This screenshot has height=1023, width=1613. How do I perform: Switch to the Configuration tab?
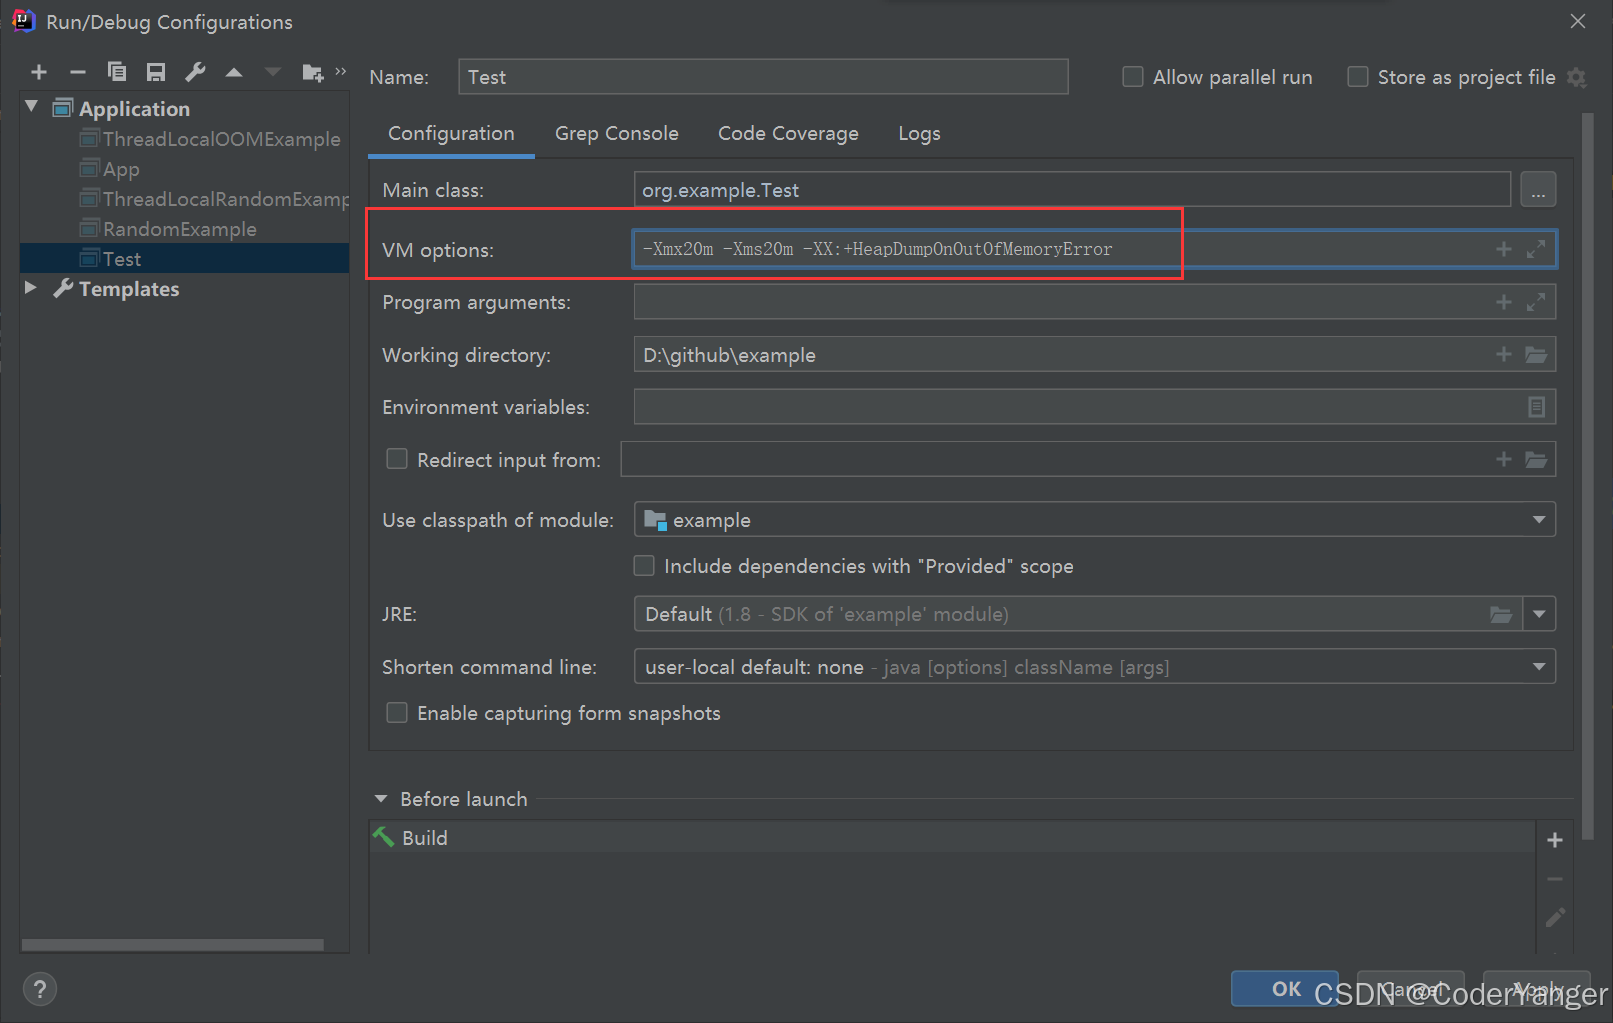[451, 133]
